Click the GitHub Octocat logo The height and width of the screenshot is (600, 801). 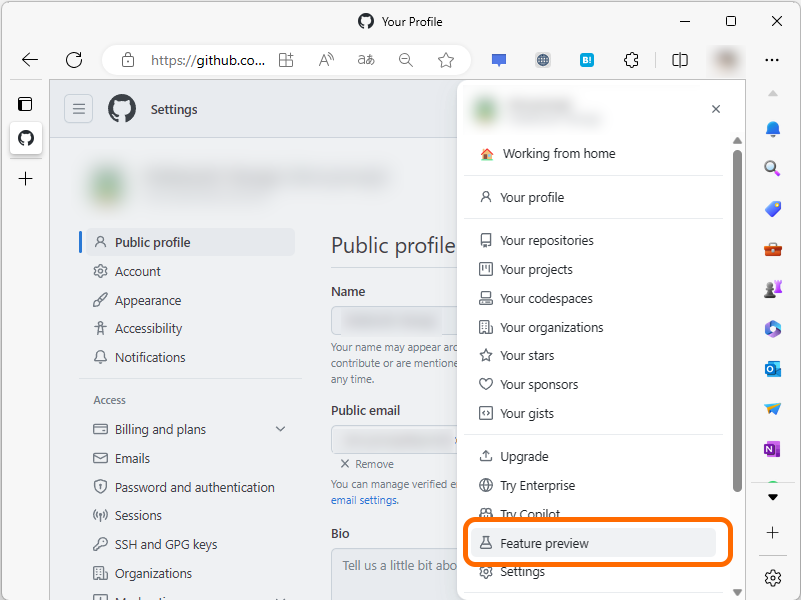[122, 109]
